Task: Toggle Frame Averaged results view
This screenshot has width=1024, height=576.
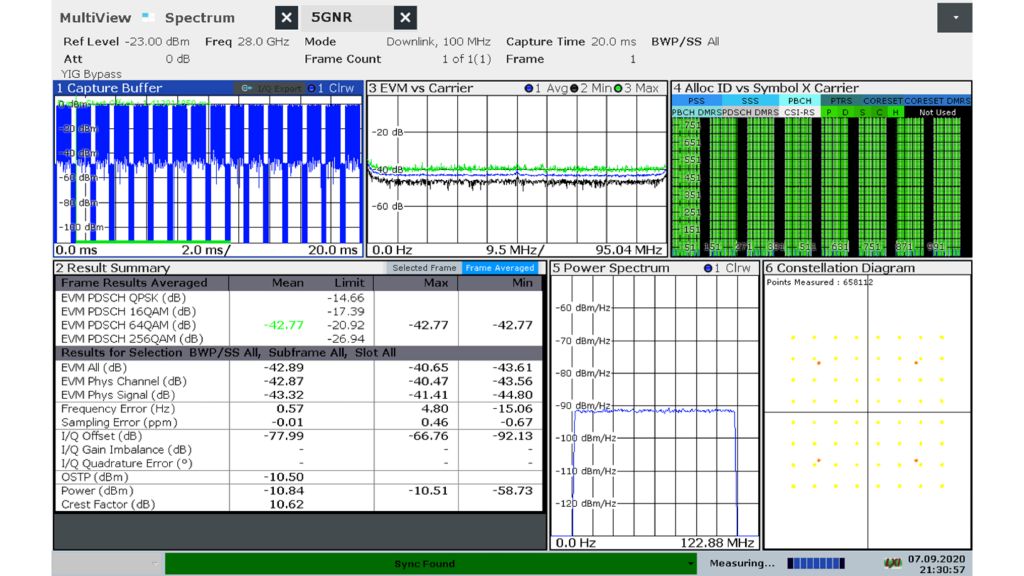Action: tap(499, 268)
